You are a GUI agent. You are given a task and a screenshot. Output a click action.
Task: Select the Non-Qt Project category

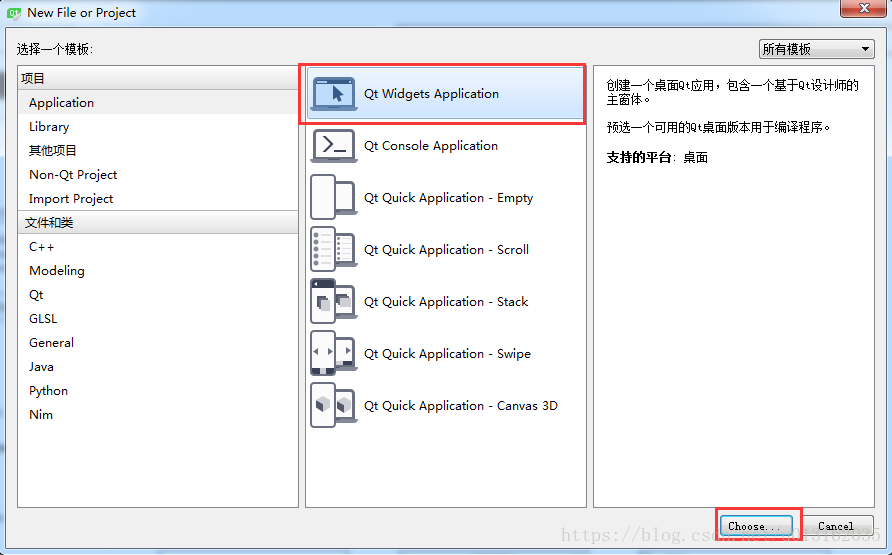pyautogui.click(x=158, y=175)
